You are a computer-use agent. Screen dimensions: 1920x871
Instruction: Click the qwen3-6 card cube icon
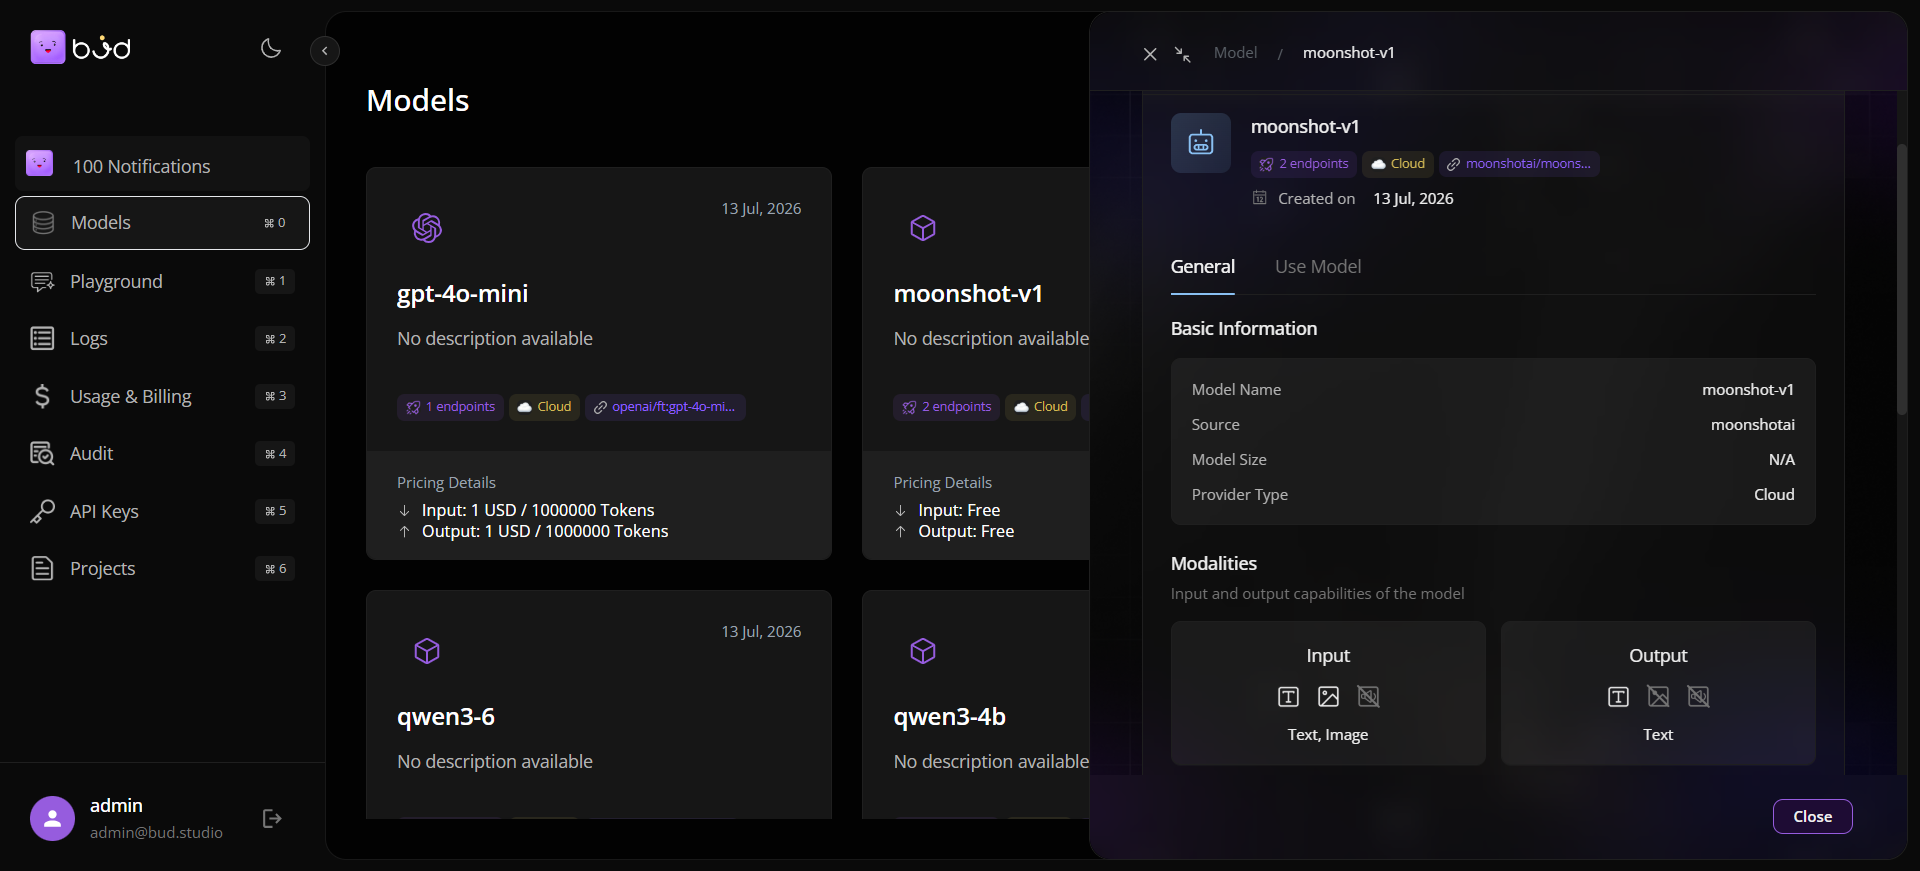point(427,651)
